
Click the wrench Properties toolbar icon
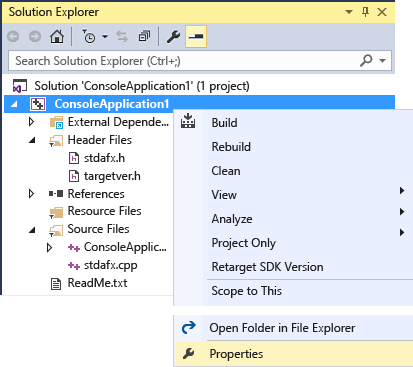pos(173,36)
